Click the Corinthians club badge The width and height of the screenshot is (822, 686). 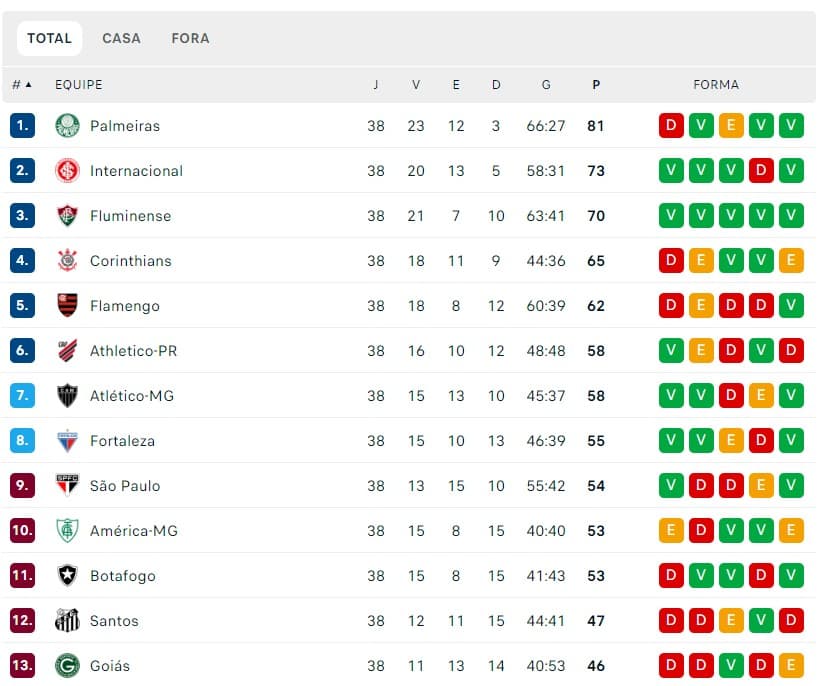pos(67,260)
